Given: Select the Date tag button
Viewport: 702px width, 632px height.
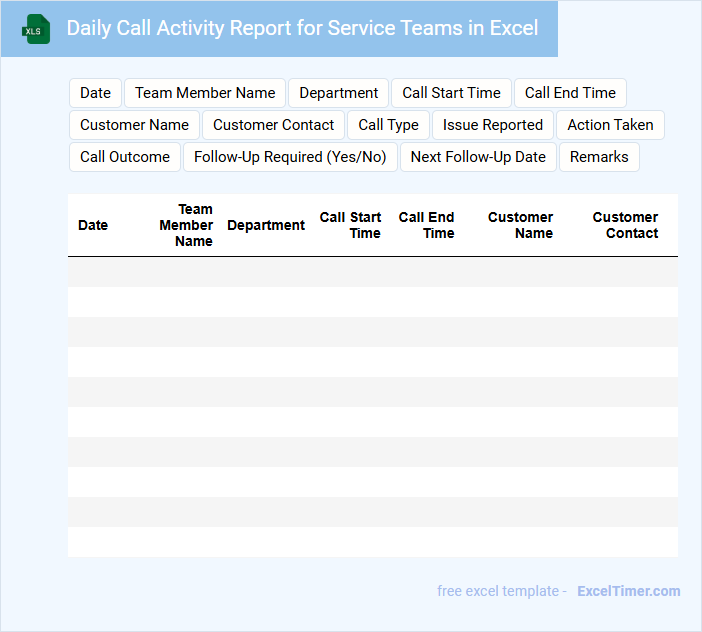Looking at the screenshot, I should coord(95,93).
